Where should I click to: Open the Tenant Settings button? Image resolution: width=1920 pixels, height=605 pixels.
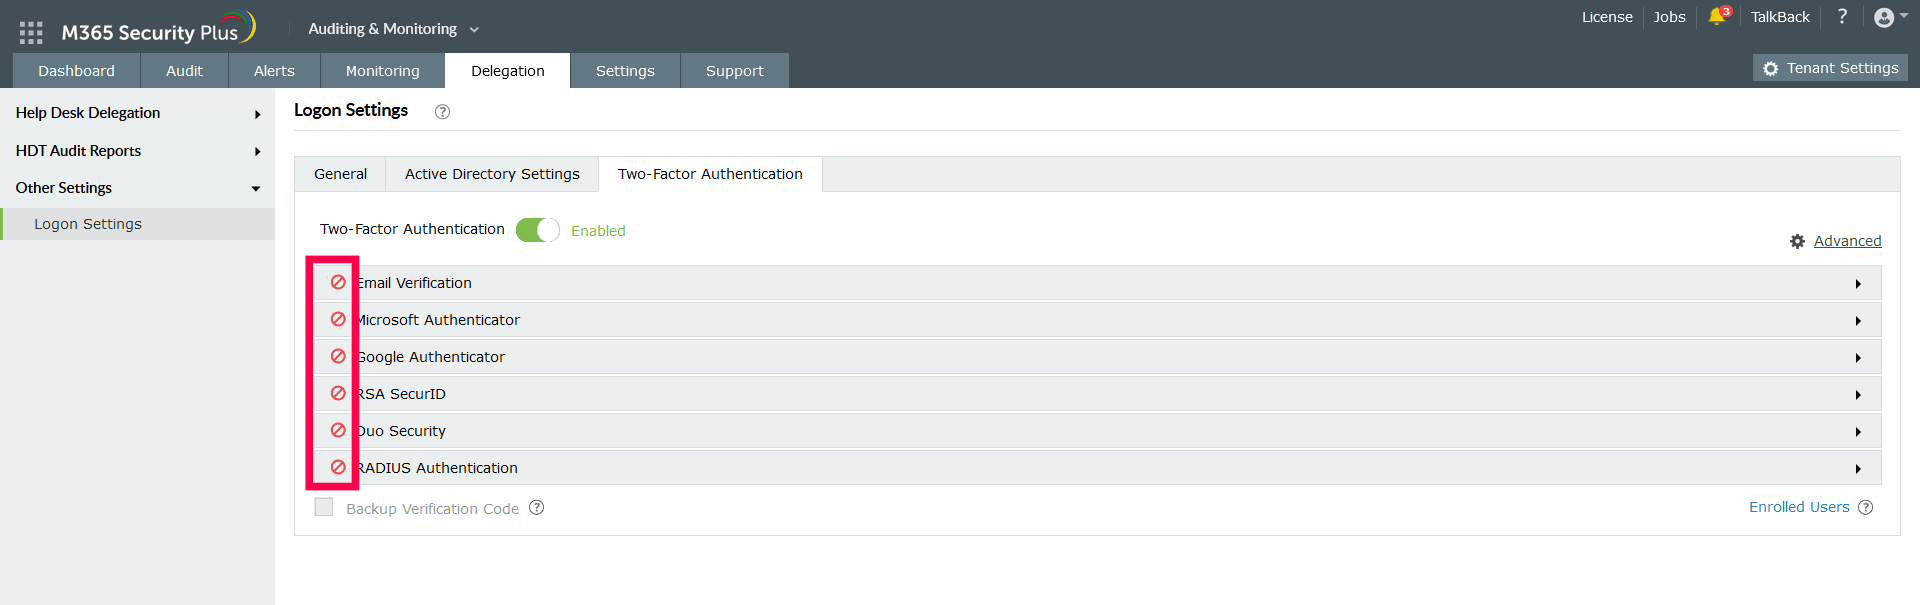coord(1830,68)
